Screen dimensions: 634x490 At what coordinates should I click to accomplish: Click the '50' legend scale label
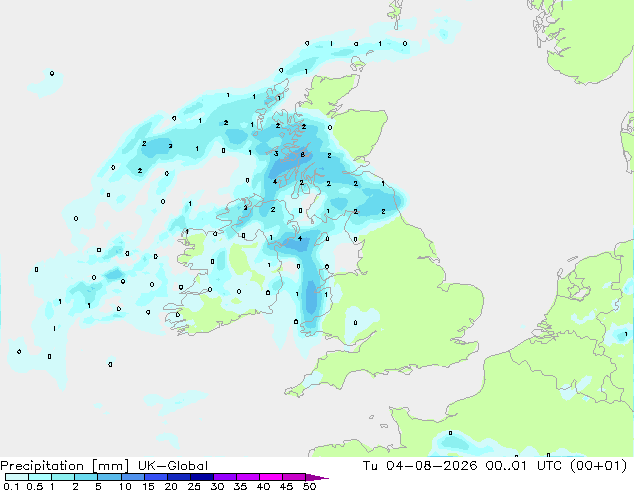pos(310,486)
